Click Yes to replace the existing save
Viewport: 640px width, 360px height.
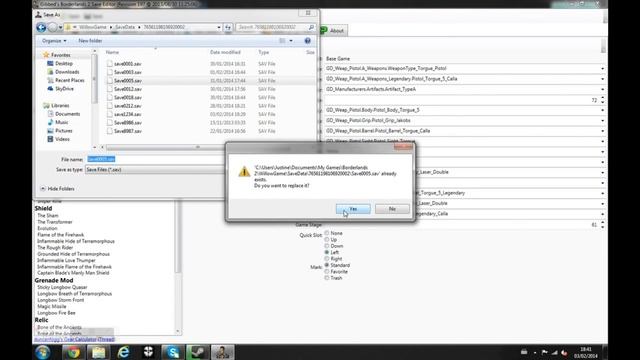(353, 209)
